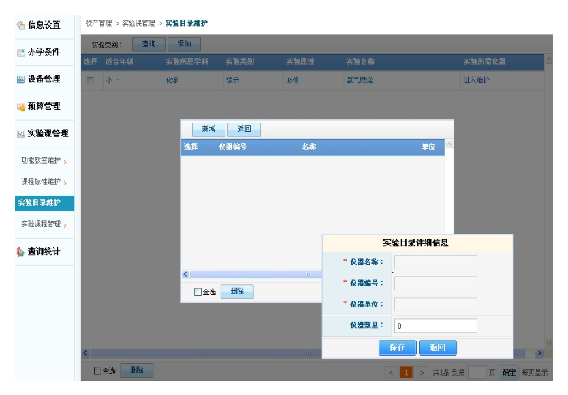Click 删除 in the background page footer
Screen dimensions: 568x395
[x=137, y=370]
